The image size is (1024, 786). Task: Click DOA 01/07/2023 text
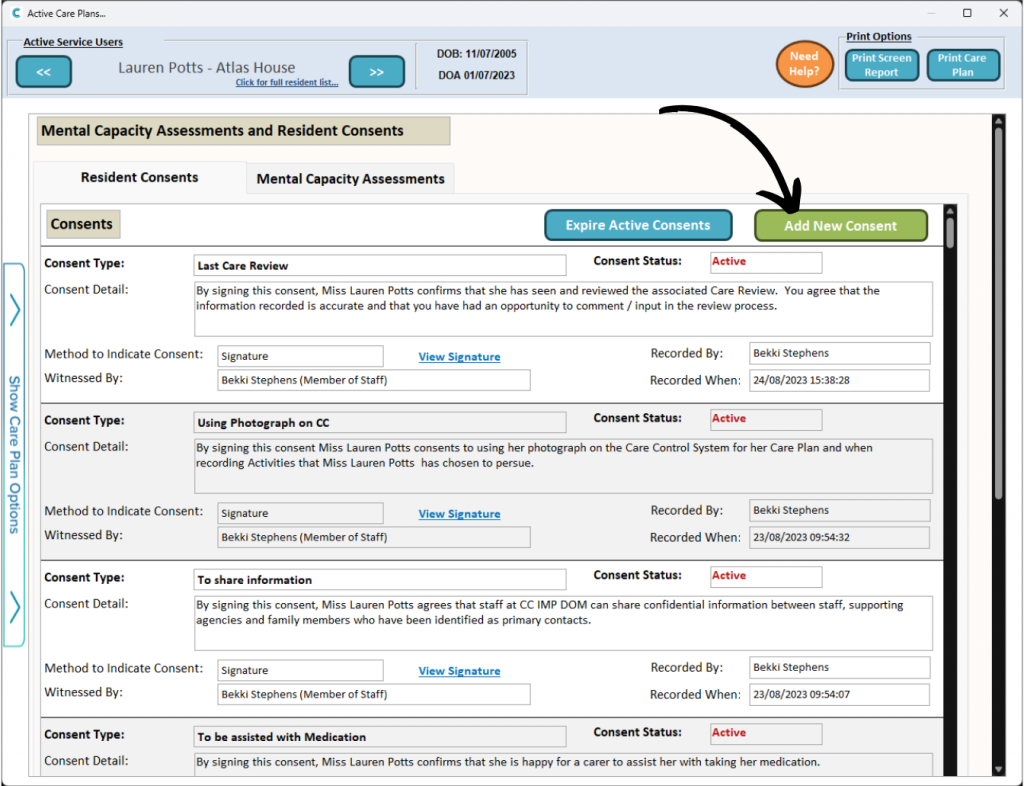click(477, 75)
